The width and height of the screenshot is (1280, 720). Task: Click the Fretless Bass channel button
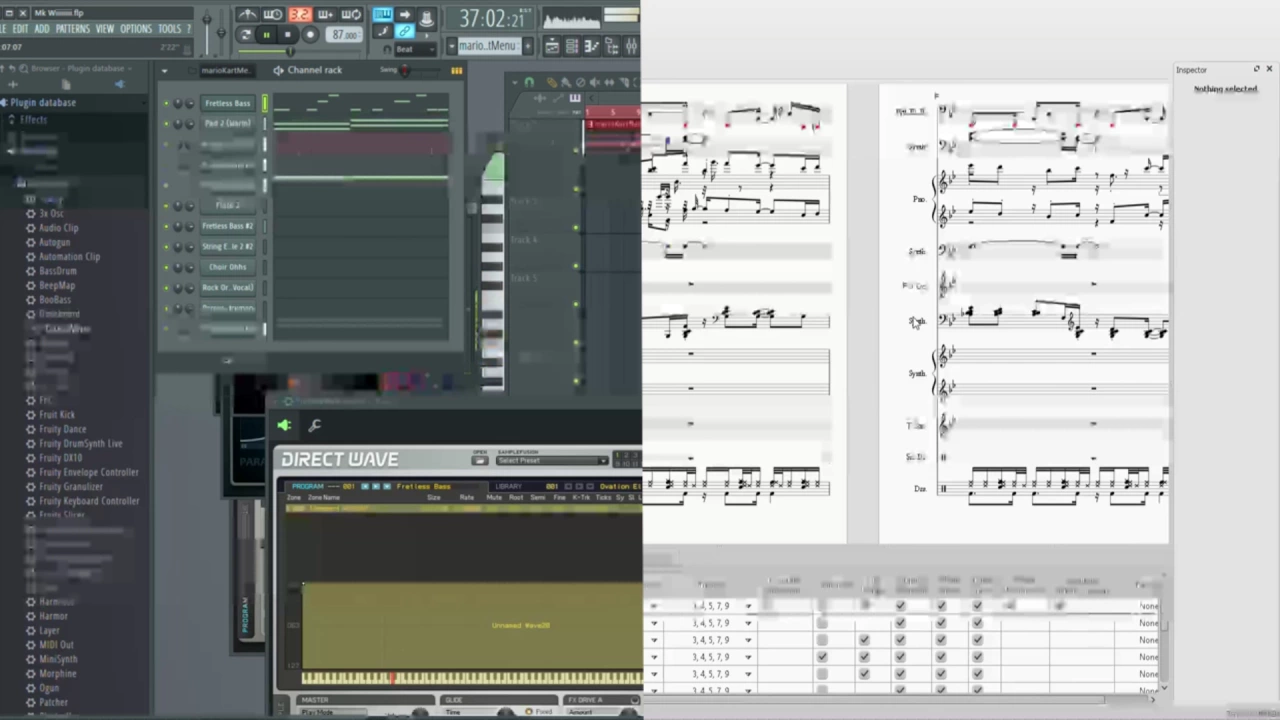[228, 103]
